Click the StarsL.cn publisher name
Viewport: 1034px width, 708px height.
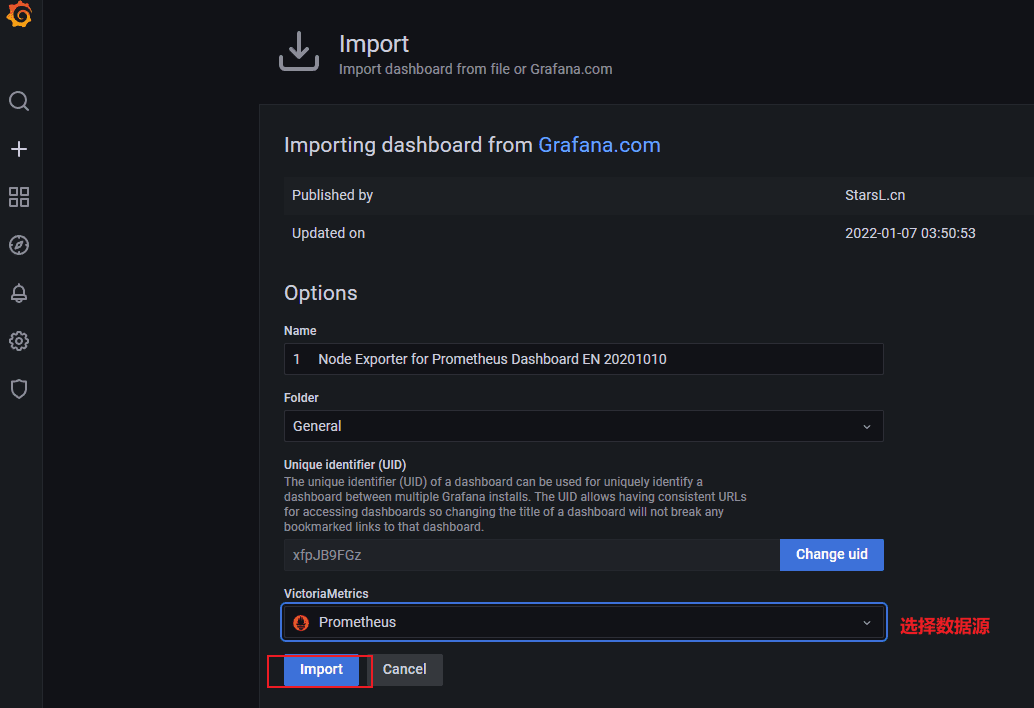point(874,195)
